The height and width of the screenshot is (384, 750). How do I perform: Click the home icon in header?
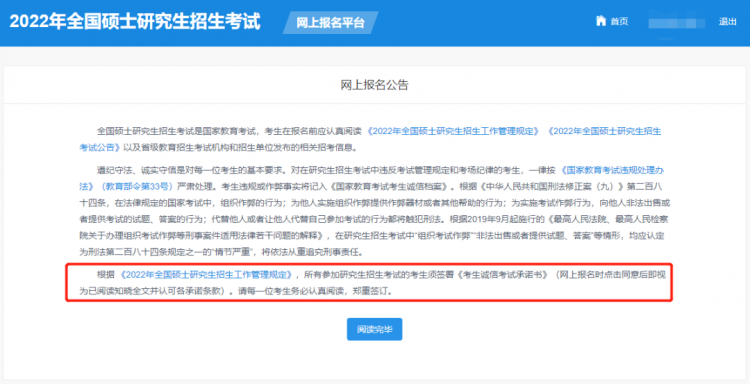[x=600, y=21]
